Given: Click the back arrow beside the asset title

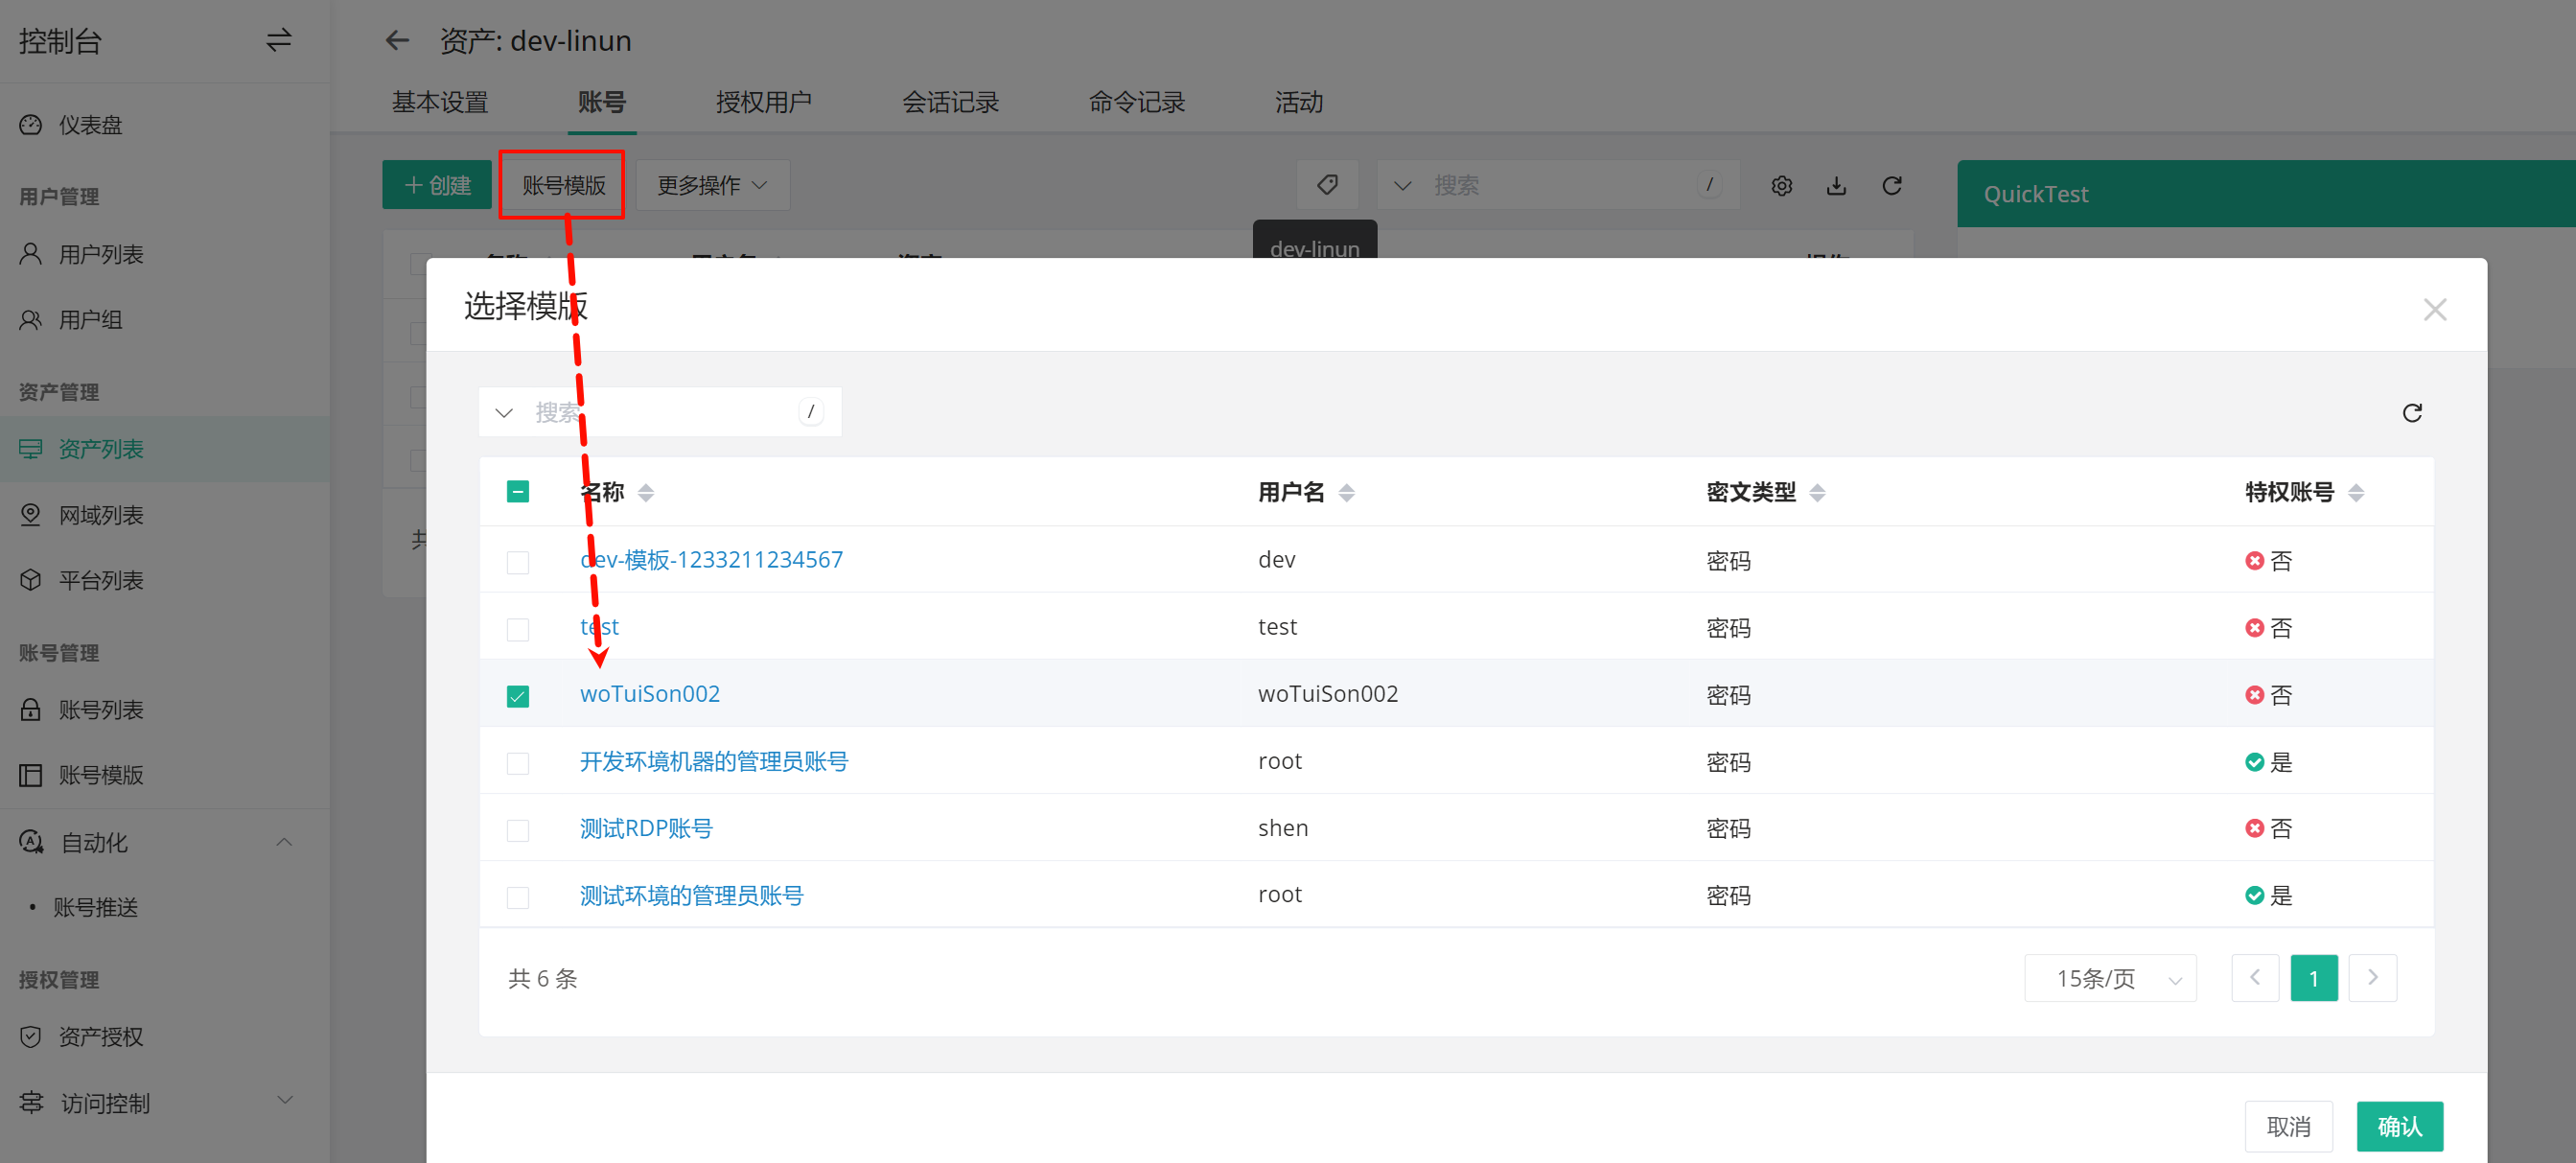Looking at the screenshot, I should [x=397, y=40].
